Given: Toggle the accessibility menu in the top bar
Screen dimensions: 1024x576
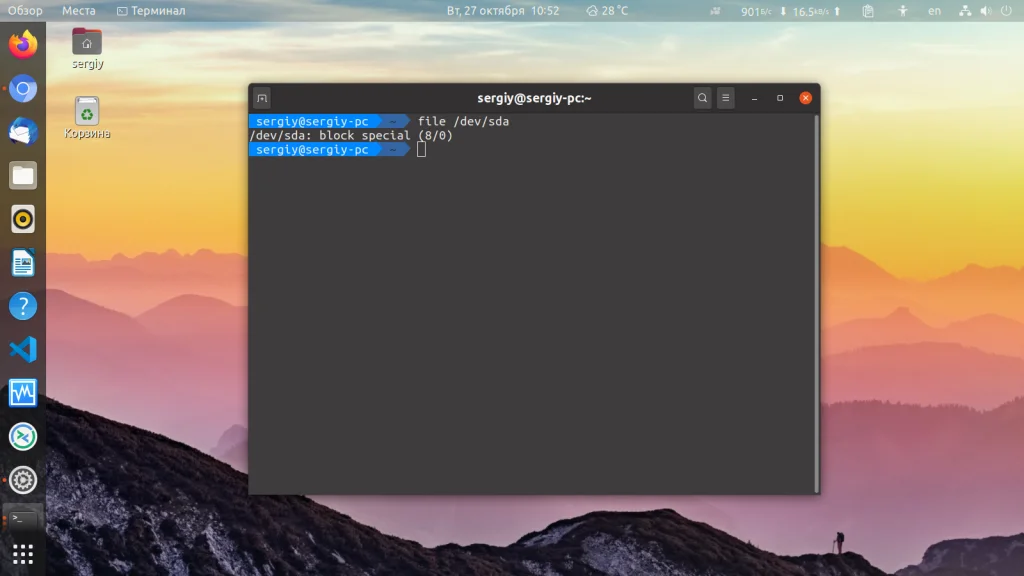Looking at the screenshot, I should click(x=903, y=10).
